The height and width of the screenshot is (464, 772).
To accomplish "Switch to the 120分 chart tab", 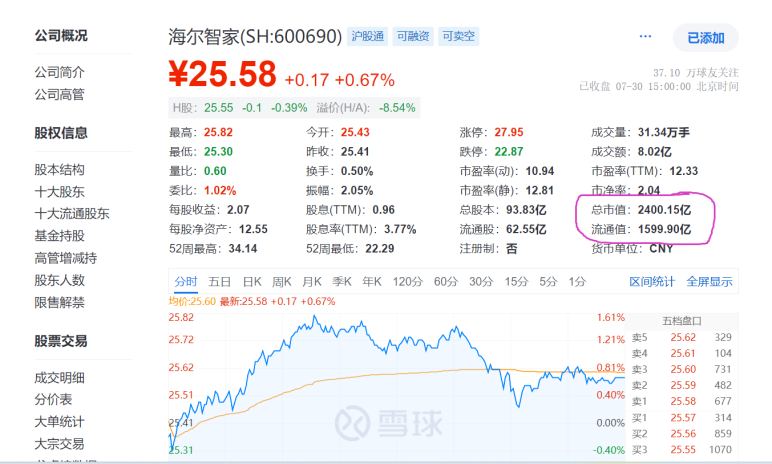I will coord(408,282).
